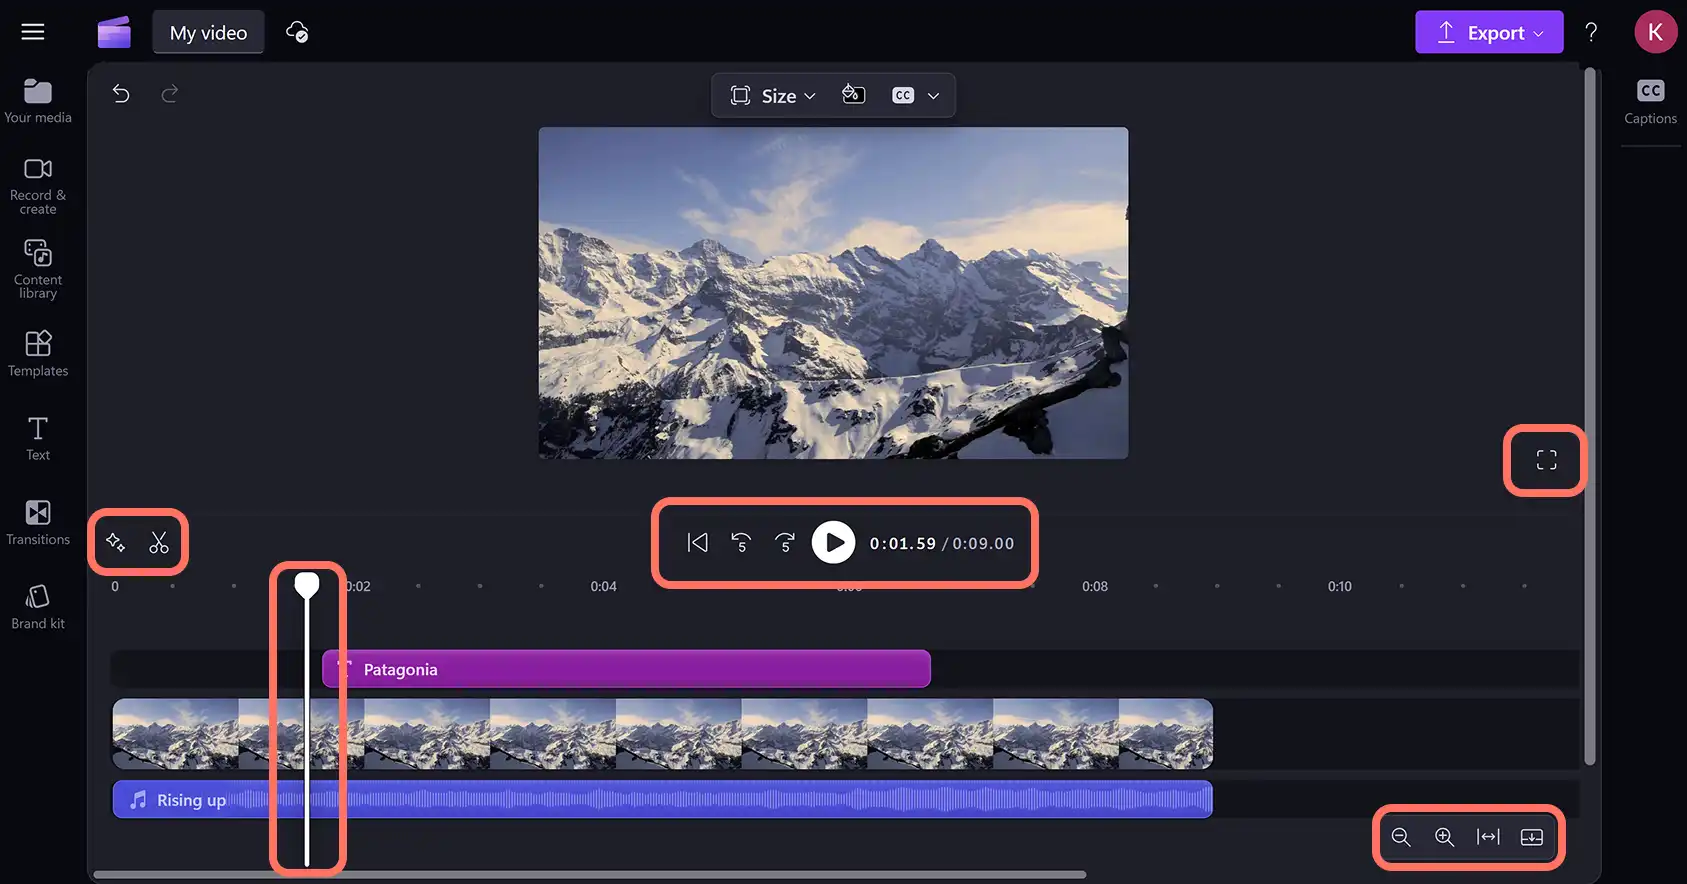Play the video preview
The image size is (1687, 884).
(x=833, y=543)
